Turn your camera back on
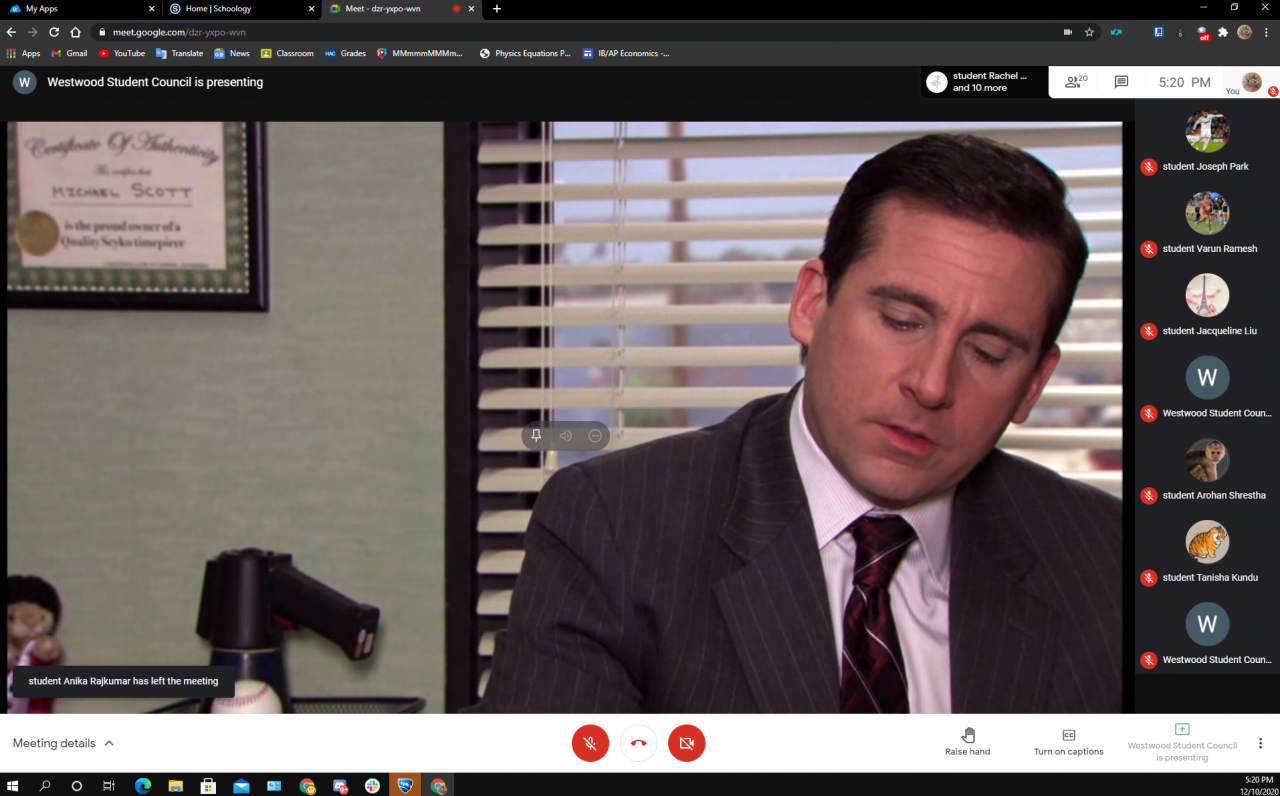The width and height of the screenshot is (1280, 796). 686,743
